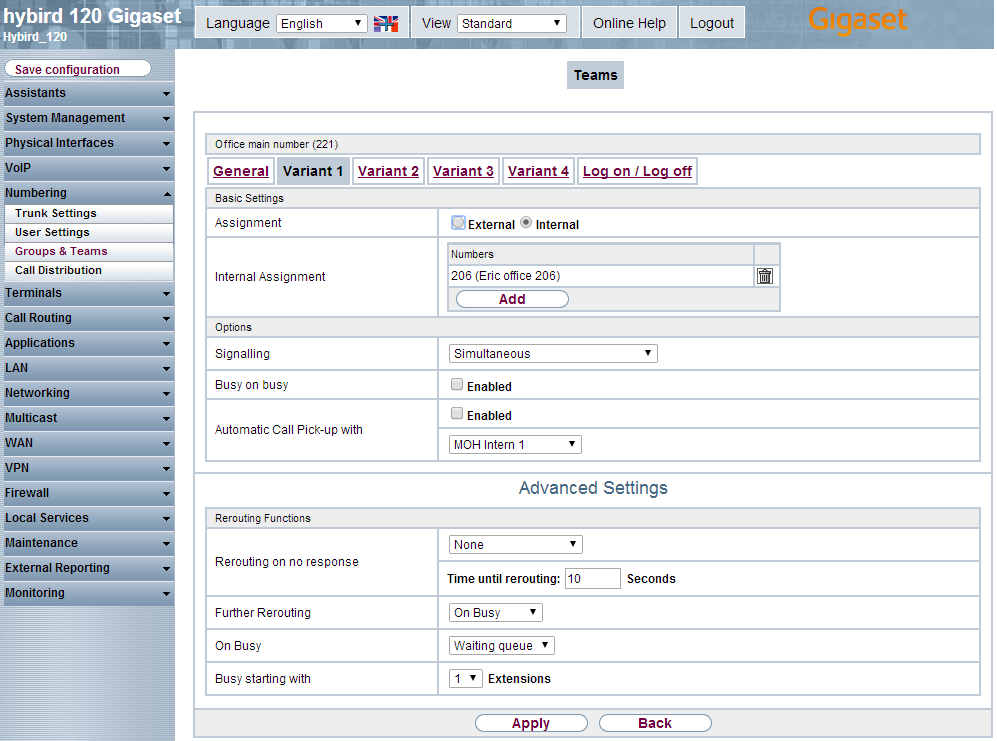Open the Waiting queue dropdown
Viewport: 997px width, 741px height.
coord(501,646)
